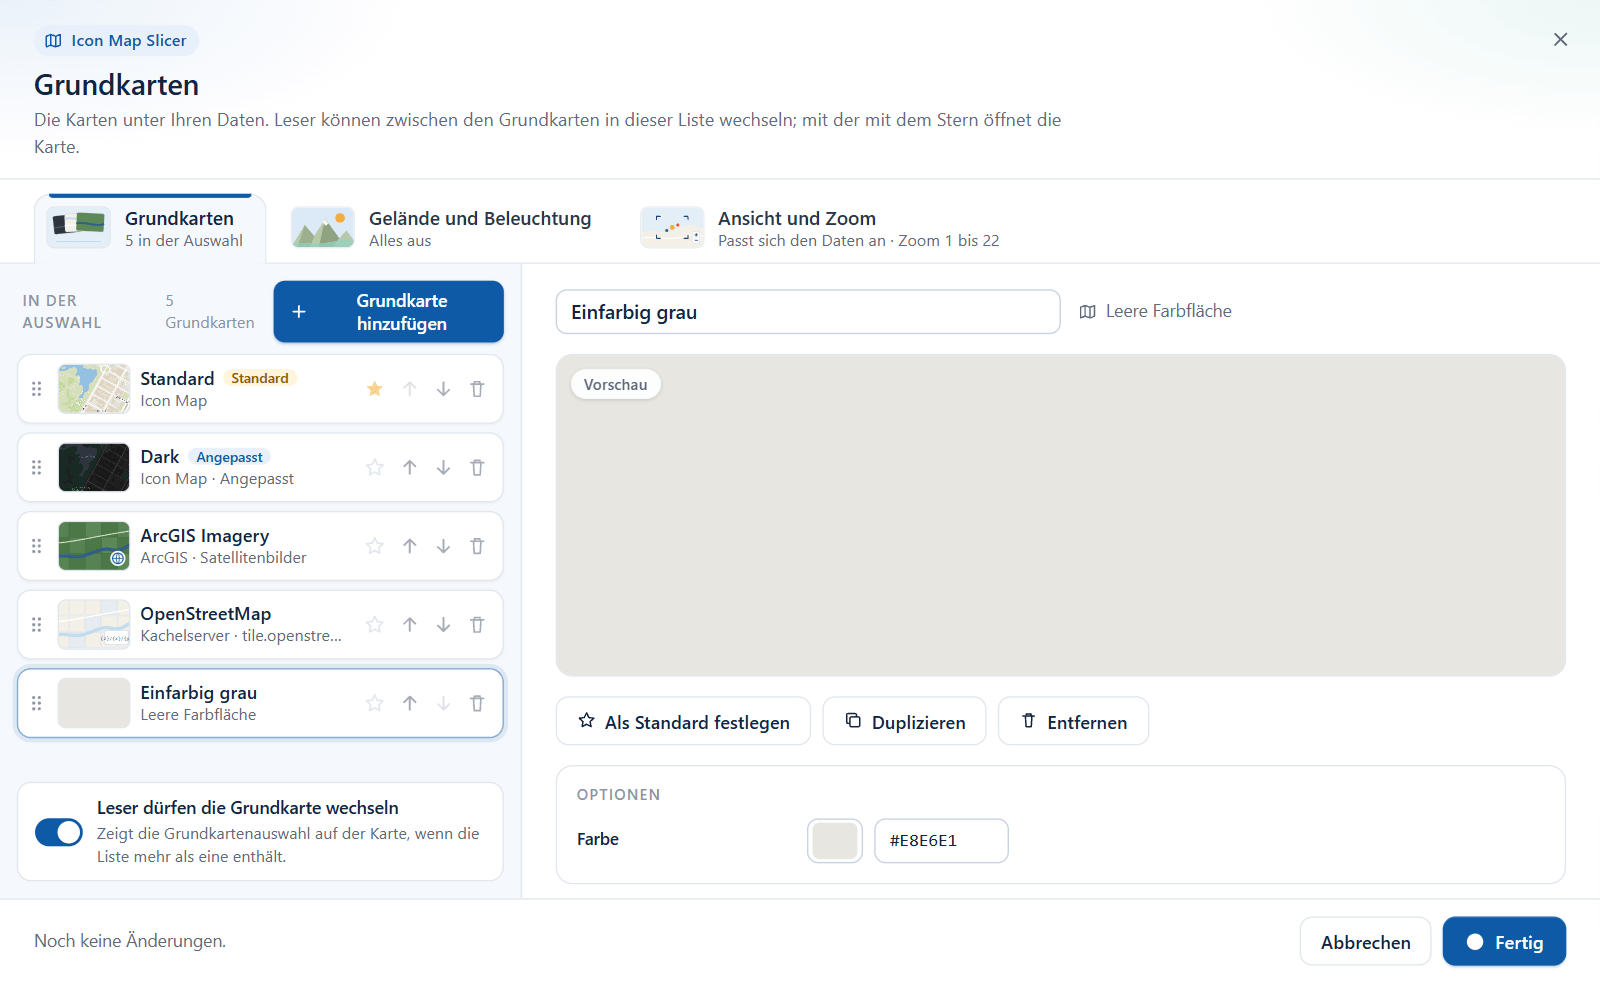Image resolution: width=1600 pixels, height=982 pixels.
Task: Delete the ArcGIS Imagery basemap
Action: pos(477,546)
